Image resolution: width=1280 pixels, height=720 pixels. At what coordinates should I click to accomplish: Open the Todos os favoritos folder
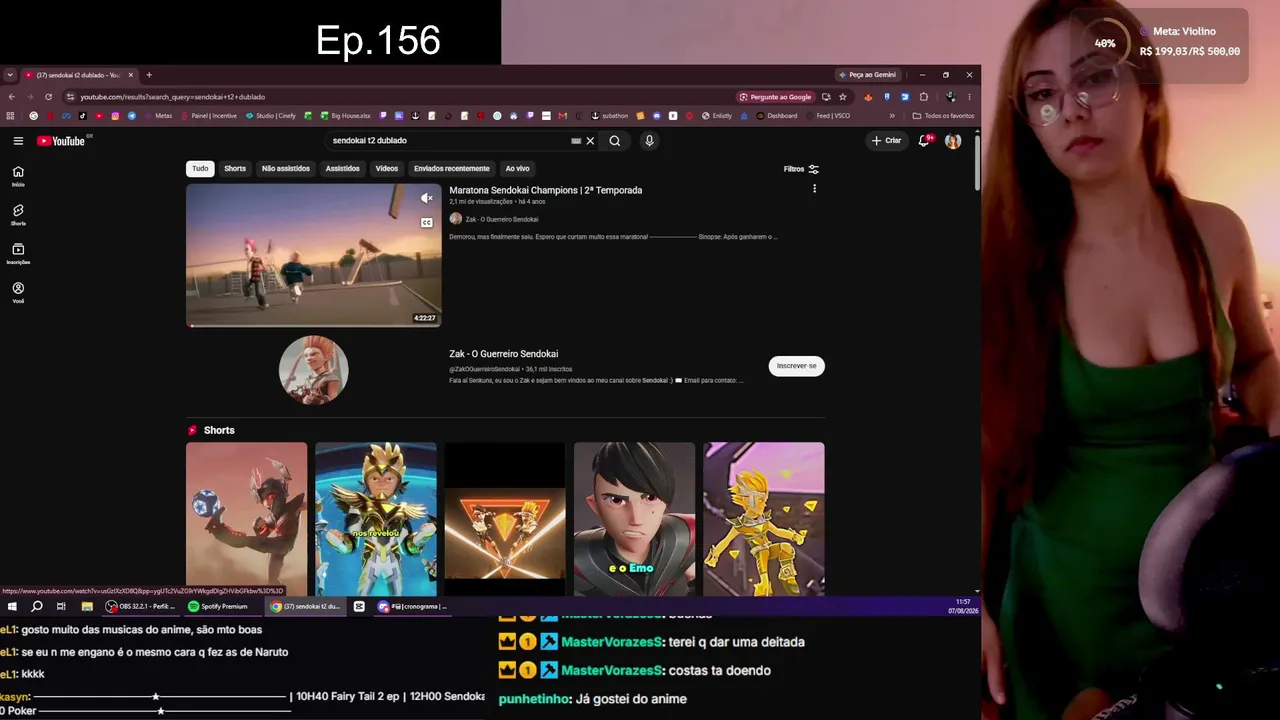(x=943, y=116)
